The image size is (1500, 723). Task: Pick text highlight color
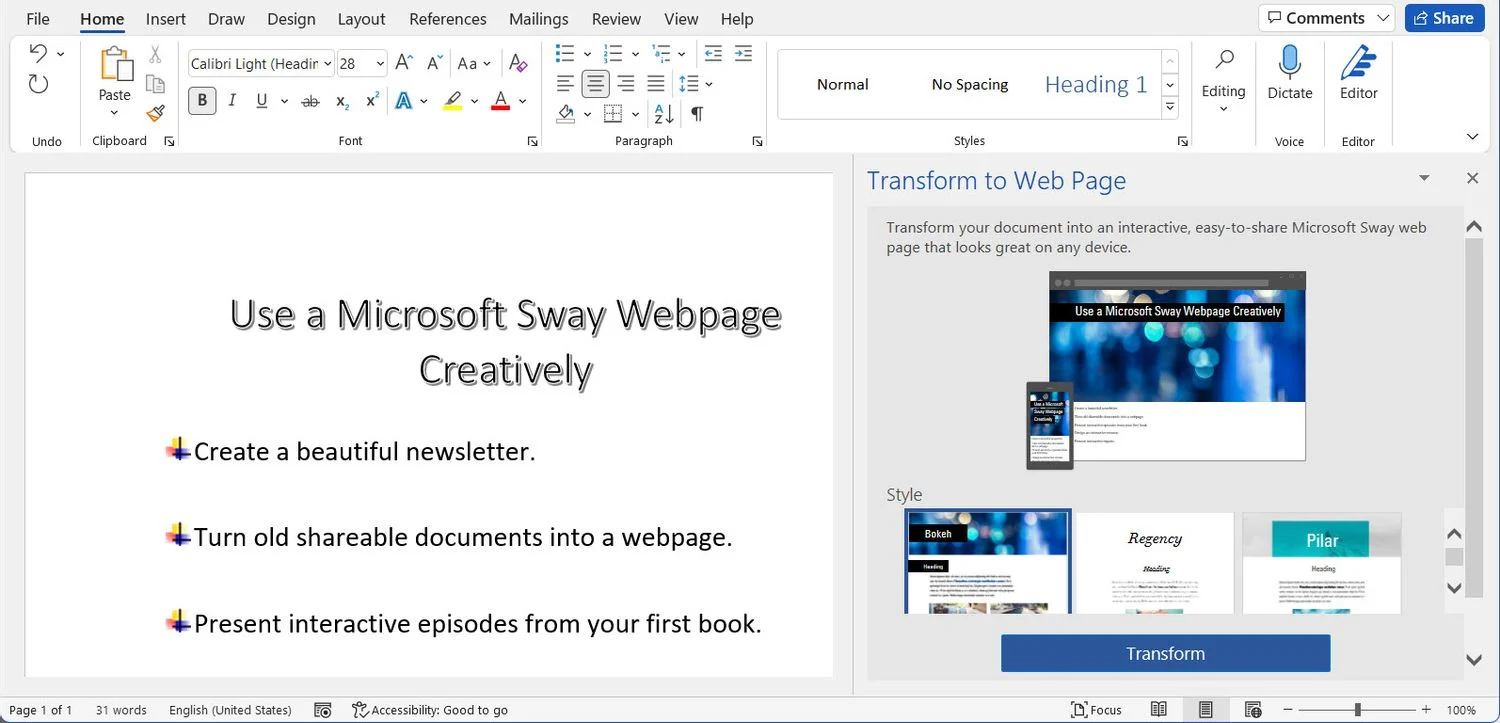[x=453, y=101]
